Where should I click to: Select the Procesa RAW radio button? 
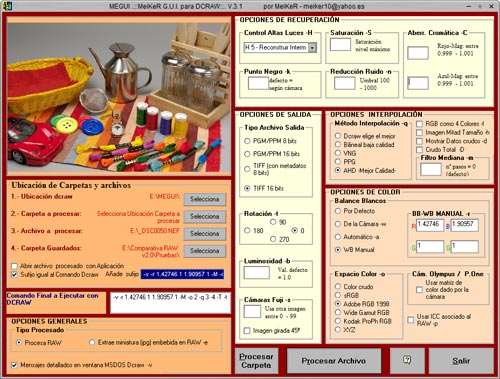19,342
